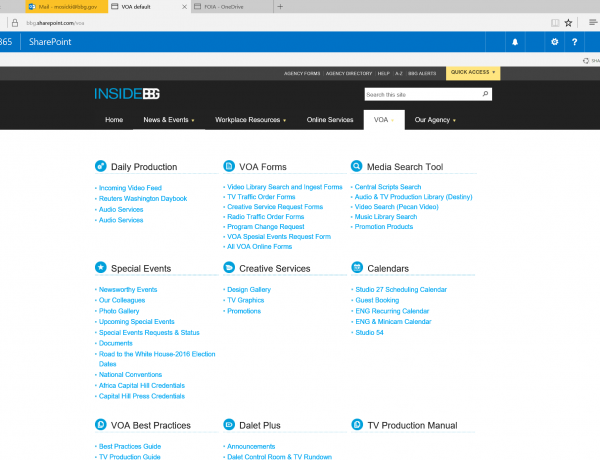The width and height of the screenshot is (600, 460).
Task: Open Video Search (Pecan Video) link
Action: [x=396, y=207]
